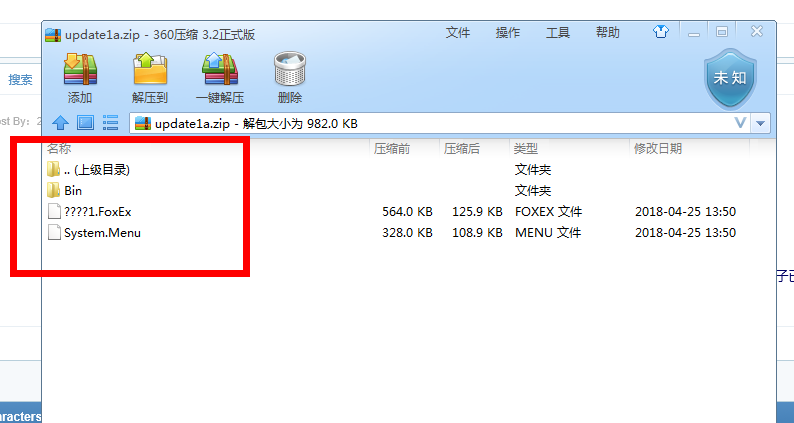Open the 操作 menu
Viewport: 794px width, 423px height.
point(507,33)
